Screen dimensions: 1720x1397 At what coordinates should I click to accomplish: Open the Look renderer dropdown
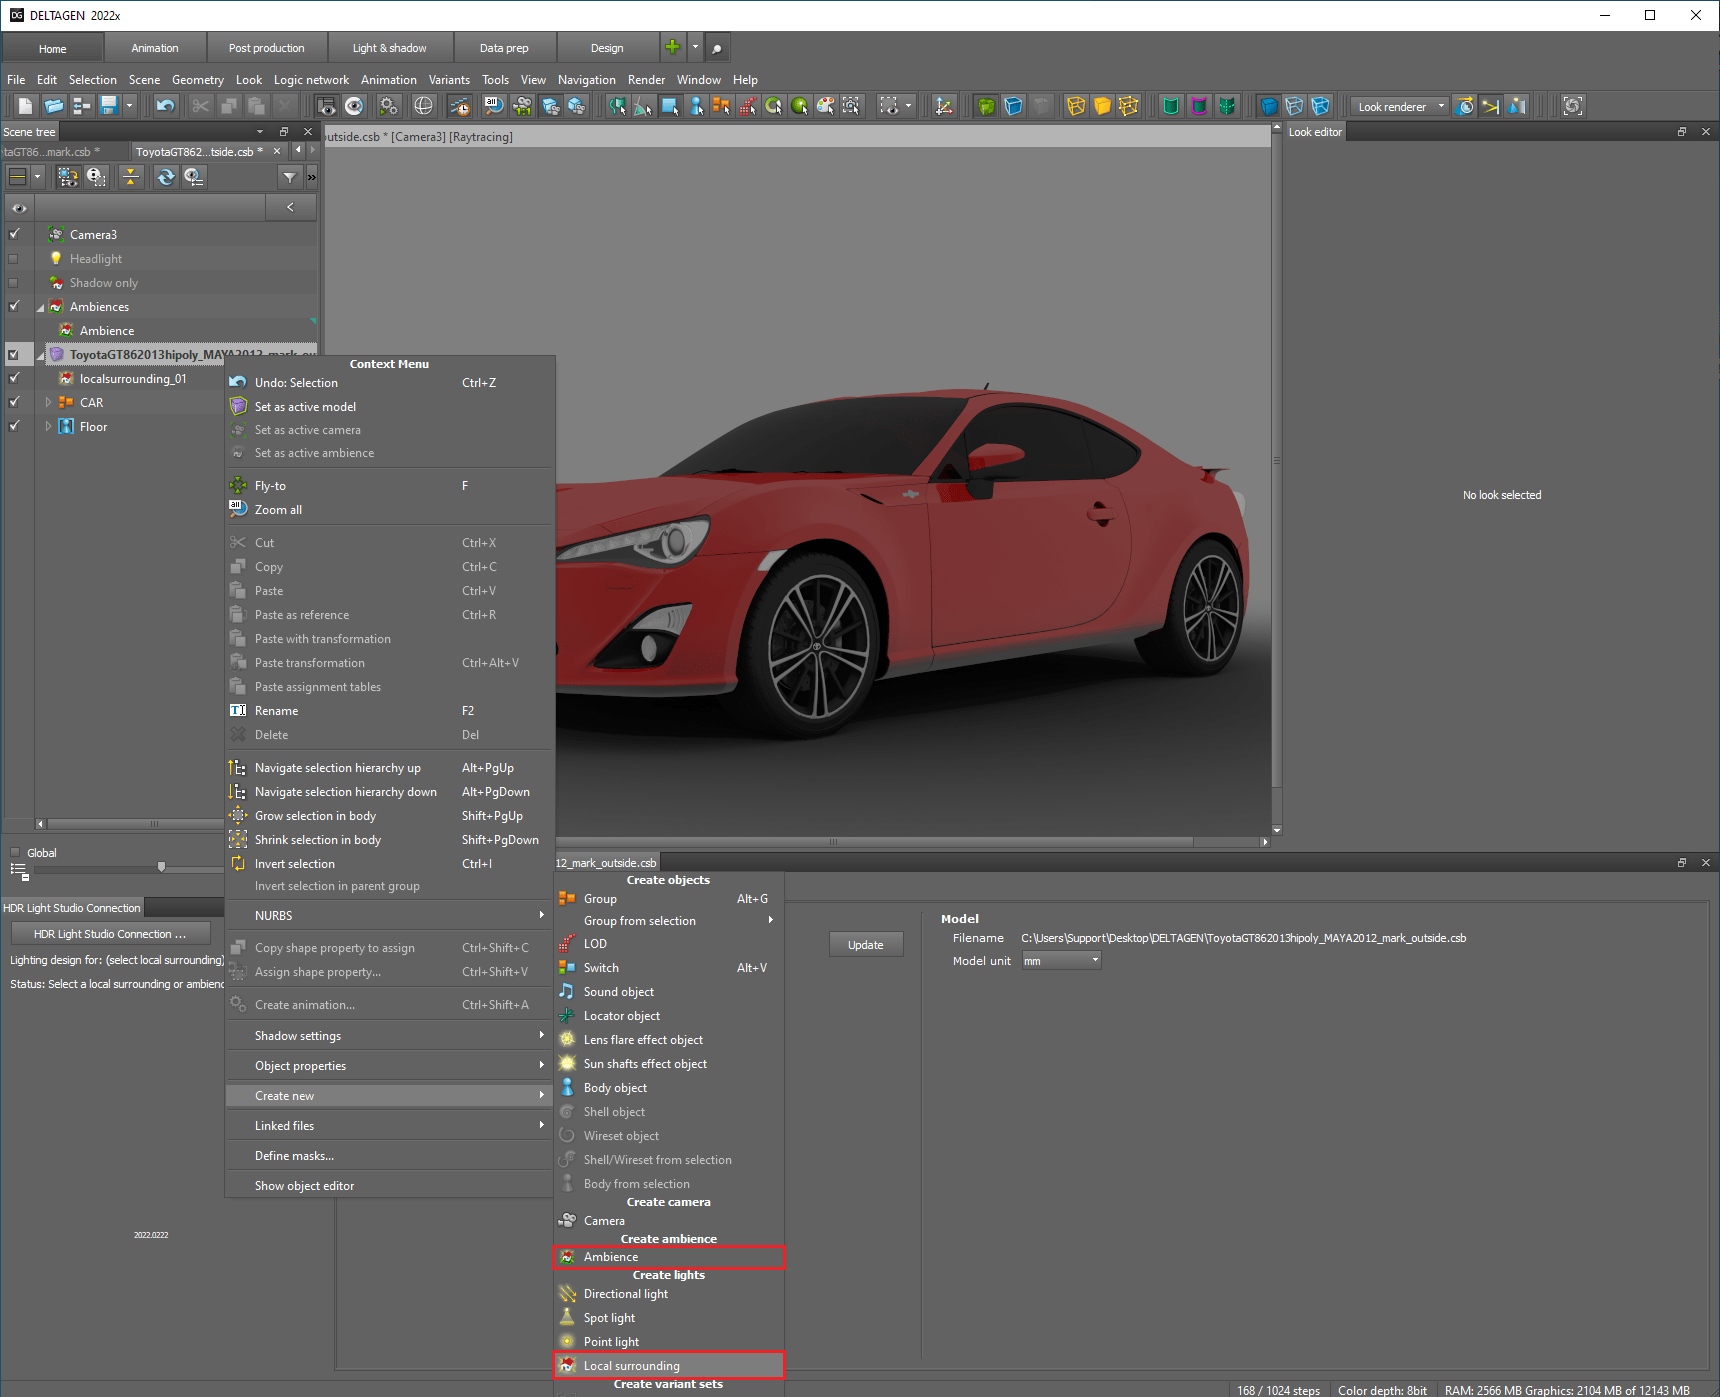pyautogui.click(x=1399, y=107)
